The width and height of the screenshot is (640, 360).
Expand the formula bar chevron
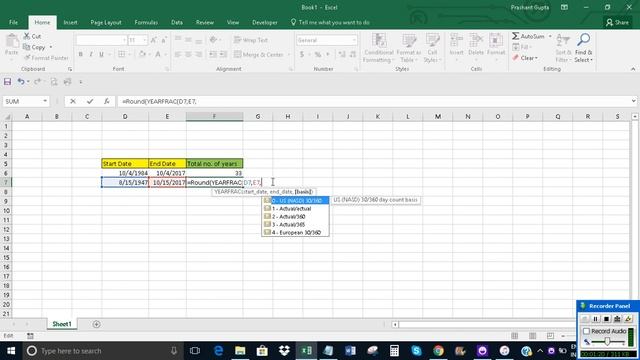pos(633,101)
